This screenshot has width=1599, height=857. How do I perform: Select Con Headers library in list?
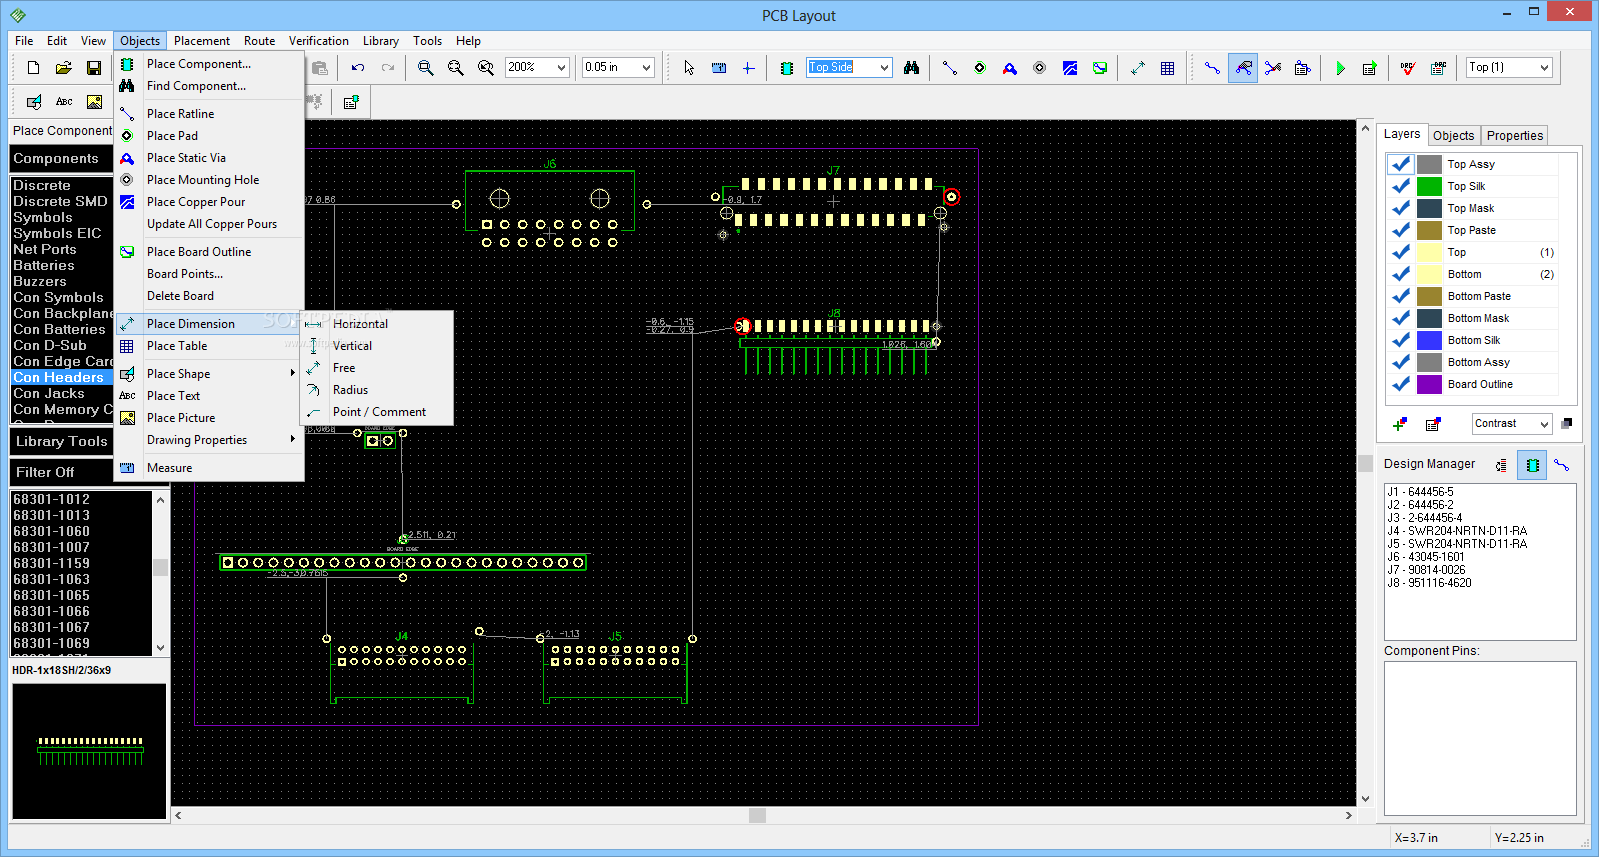tap(61, 377)
